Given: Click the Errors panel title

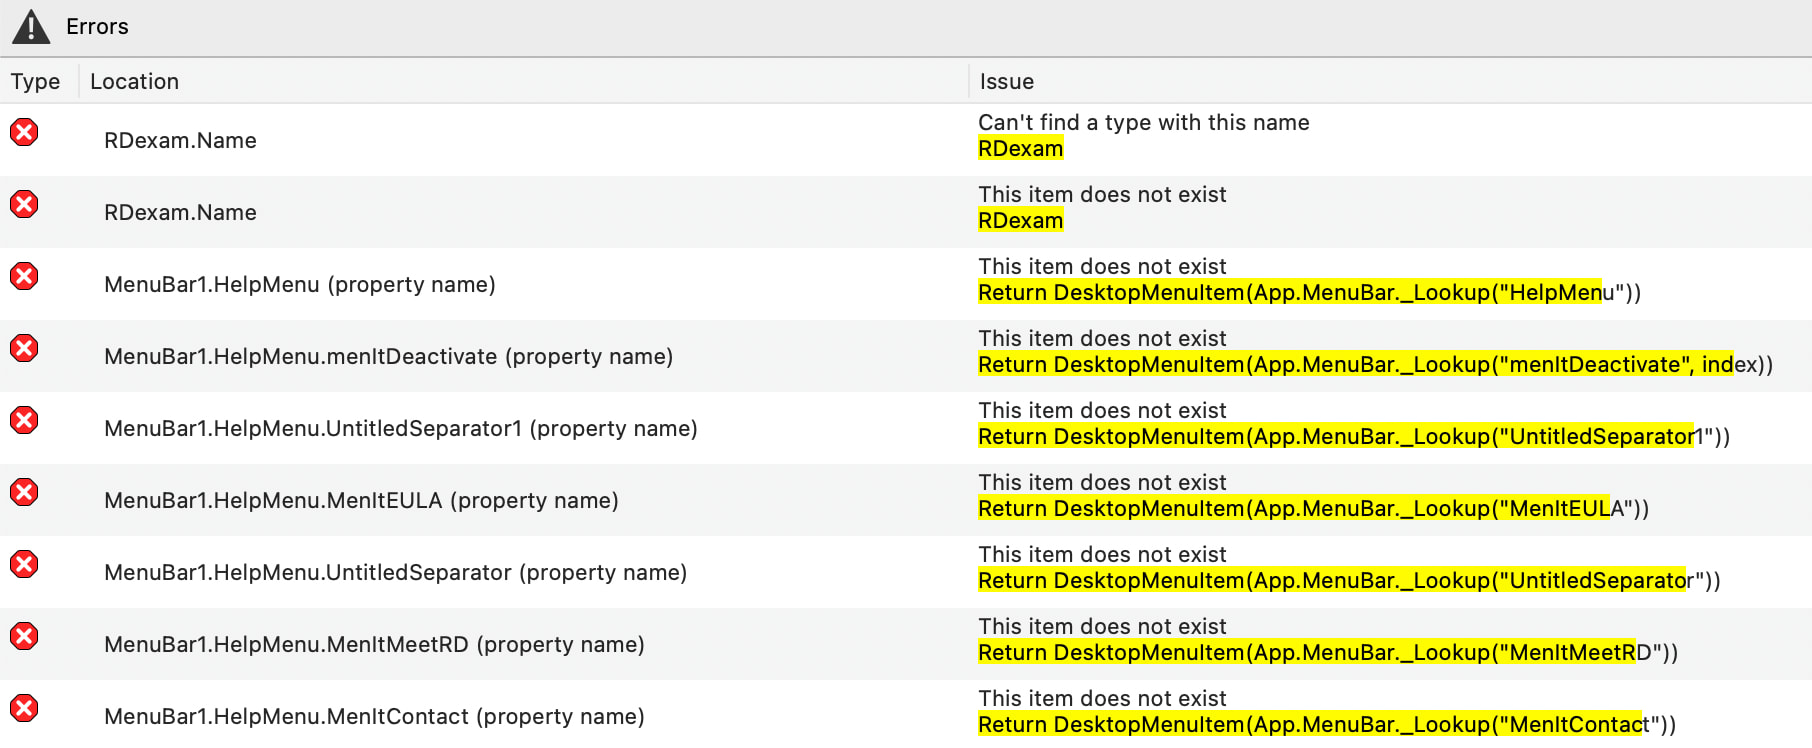Looking at the screenshot, I should [x=97, y=27].
